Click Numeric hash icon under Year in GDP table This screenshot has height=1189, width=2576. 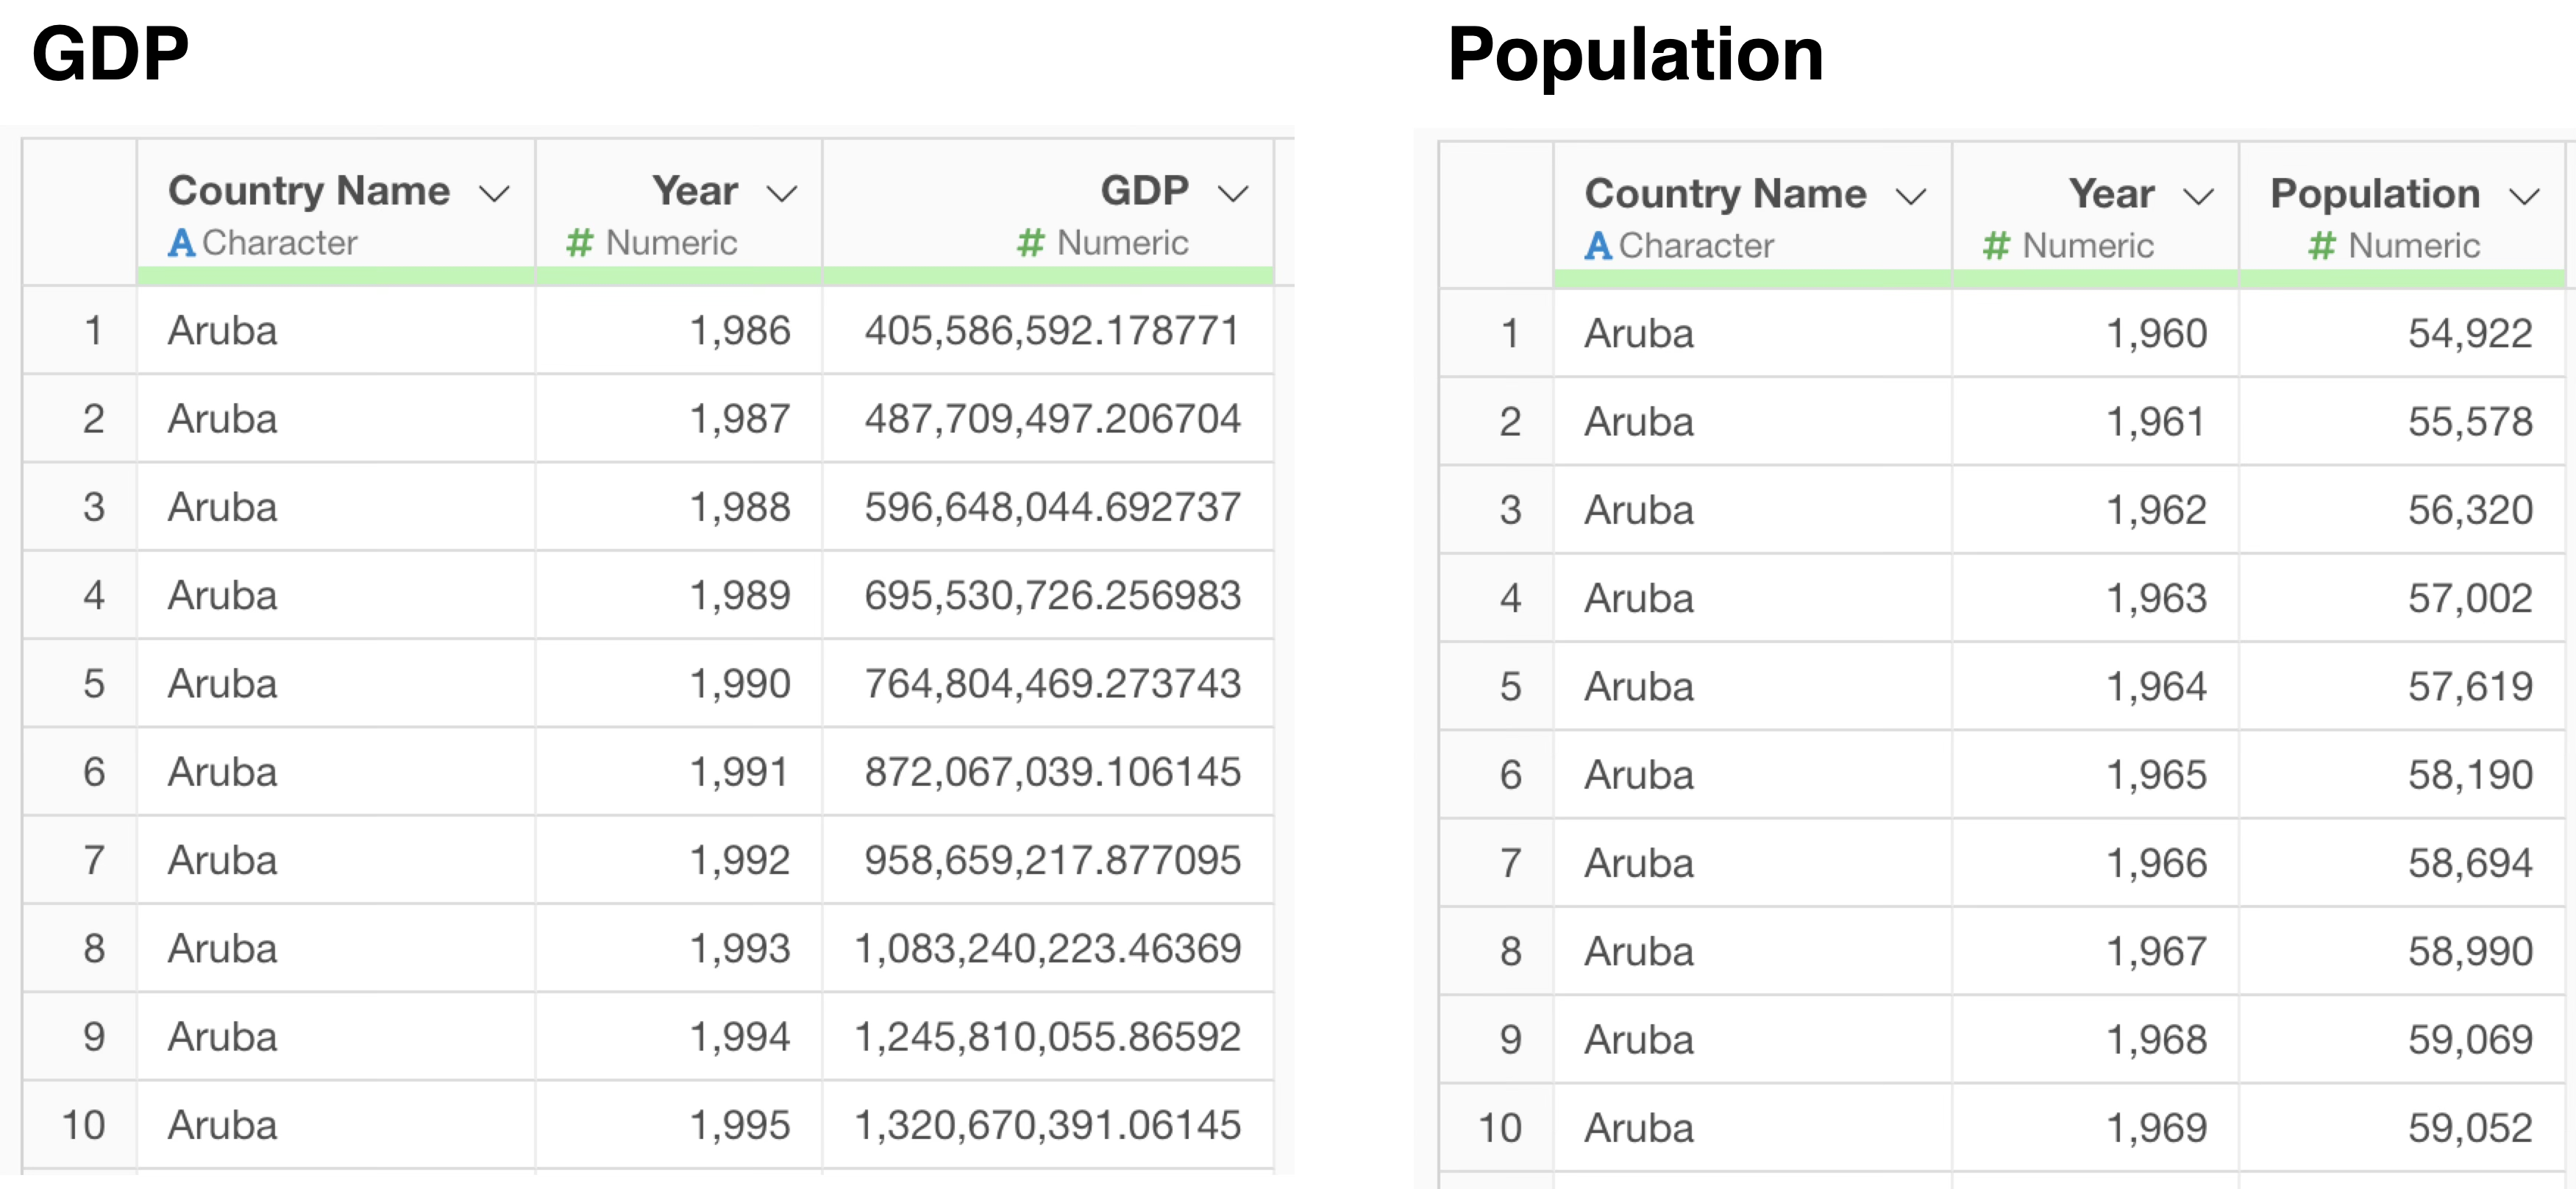[579, 243]
